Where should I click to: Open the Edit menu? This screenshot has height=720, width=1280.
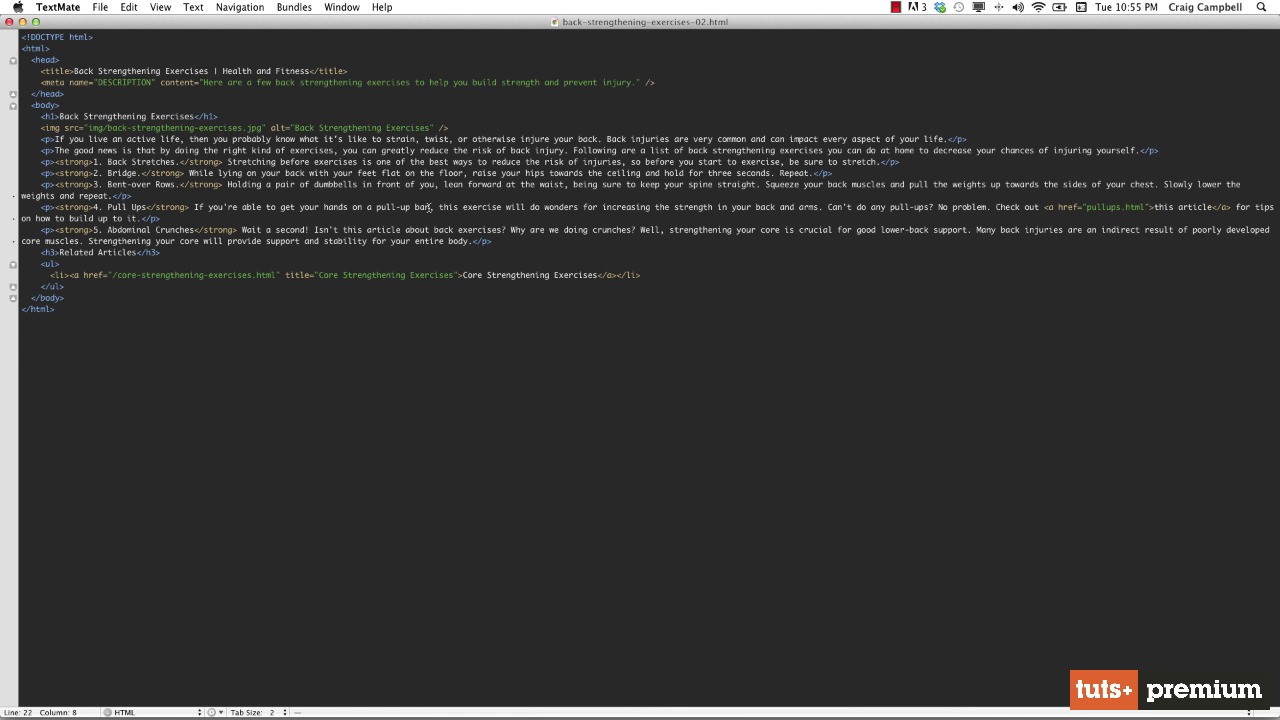click(x=129, y=7)
